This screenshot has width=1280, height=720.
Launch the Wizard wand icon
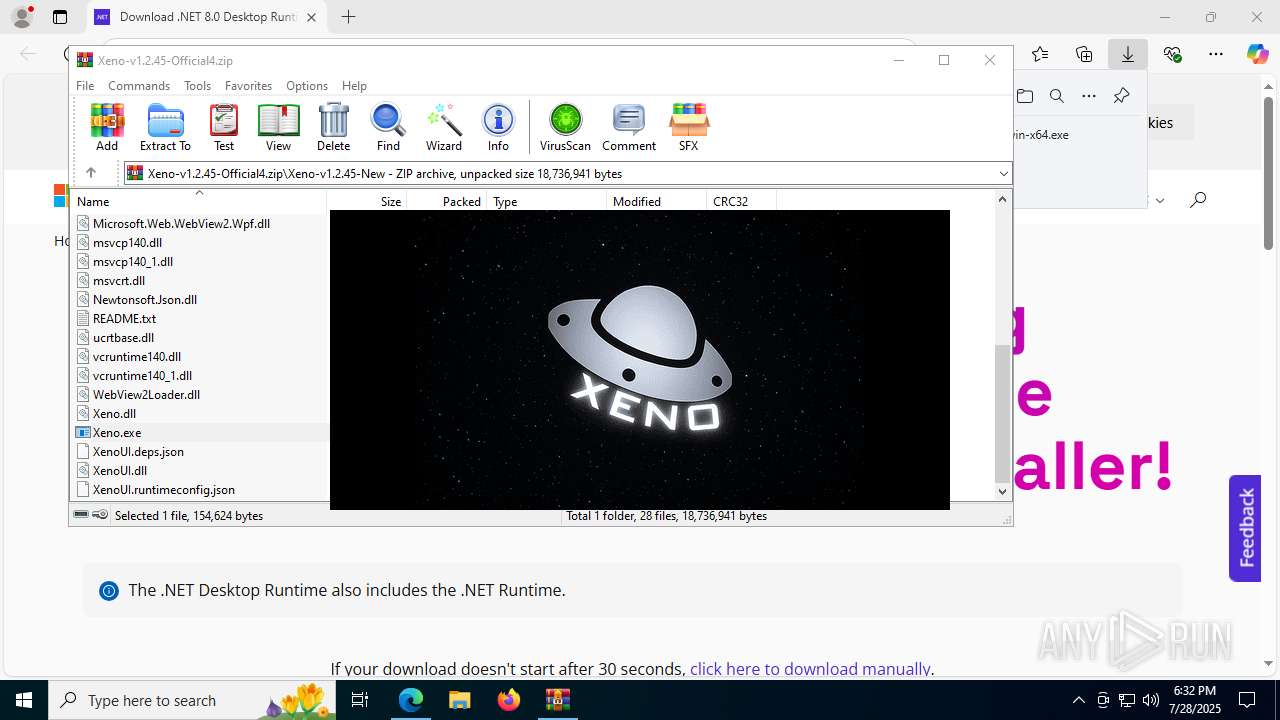[x=443, y=127]
